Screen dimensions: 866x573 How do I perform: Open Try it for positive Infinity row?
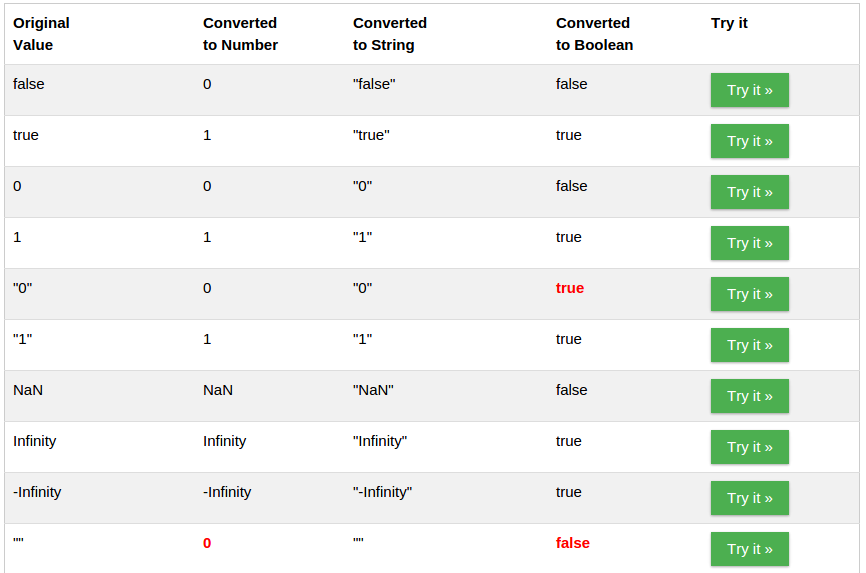pos(749,447)
